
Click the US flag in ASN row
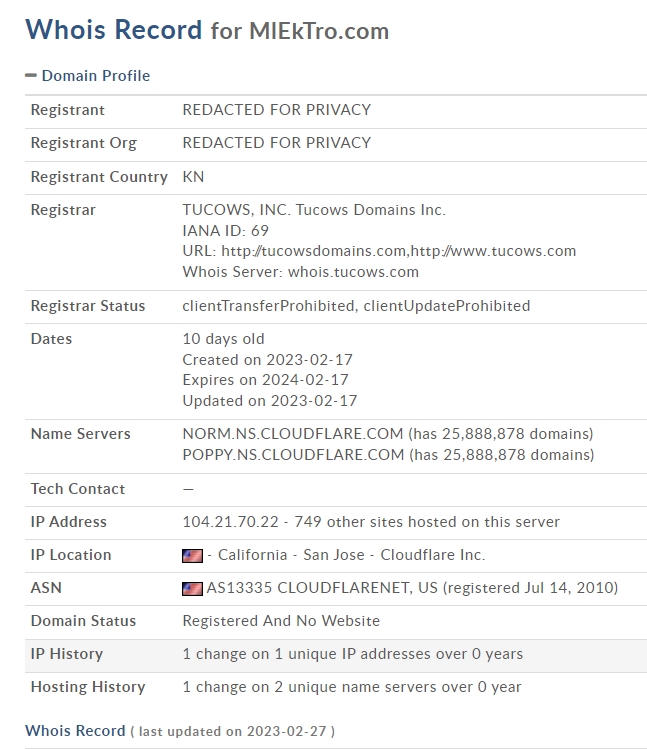(x=193, y=588)
